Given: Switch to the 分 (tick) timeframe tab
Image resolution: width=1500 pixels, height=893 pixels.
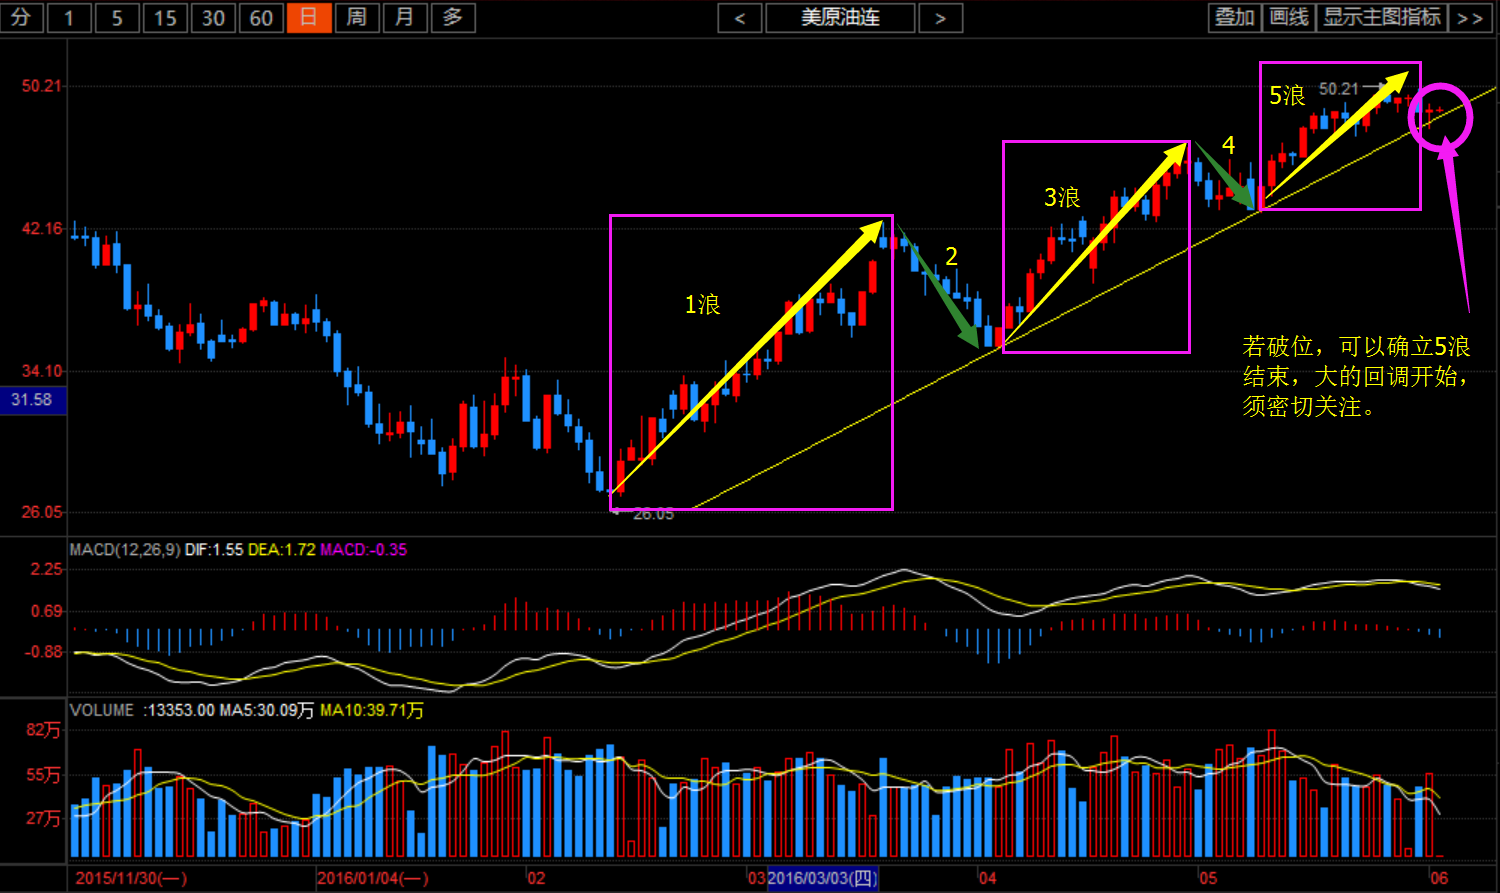Looking at the screenshot, I should click(x=21, y=18).
